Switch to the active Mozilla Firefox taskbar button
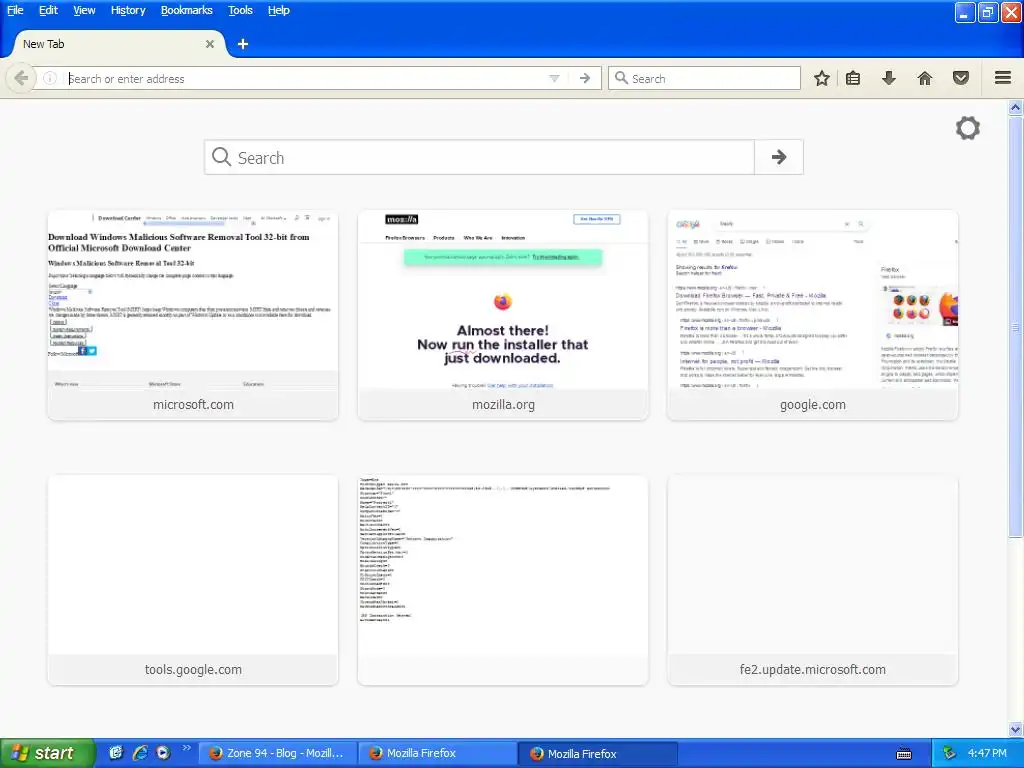The width and height of the screenshot is (1024, 768). pyautogui.click(x=599, y=754)
